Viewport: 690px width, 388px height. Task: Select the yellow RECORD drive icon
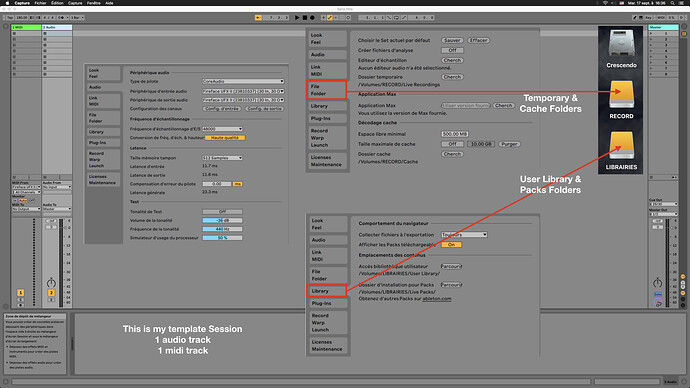coord(621,94)
